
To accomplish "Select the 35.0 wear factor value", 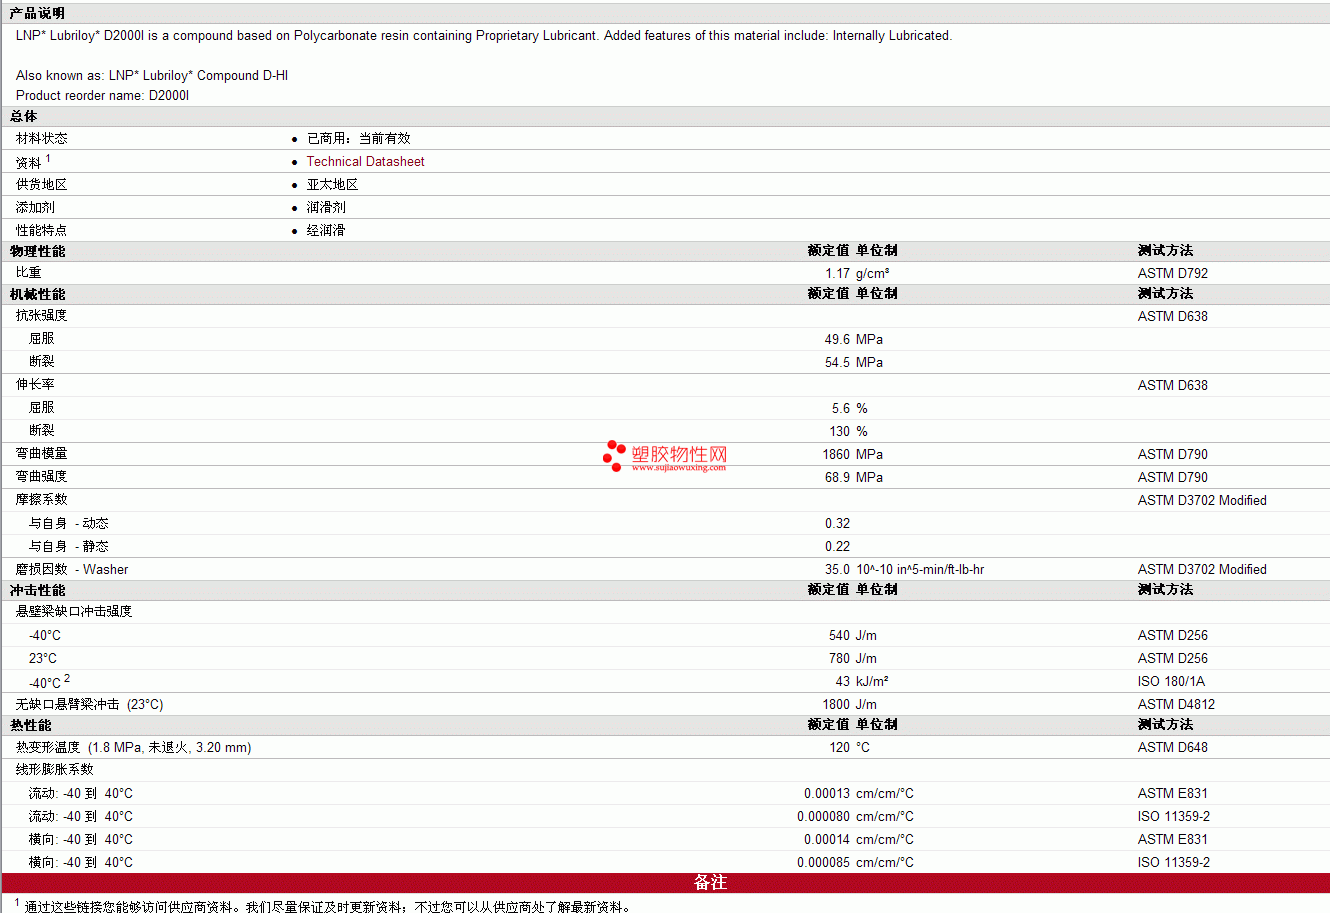I will (838, 569).
